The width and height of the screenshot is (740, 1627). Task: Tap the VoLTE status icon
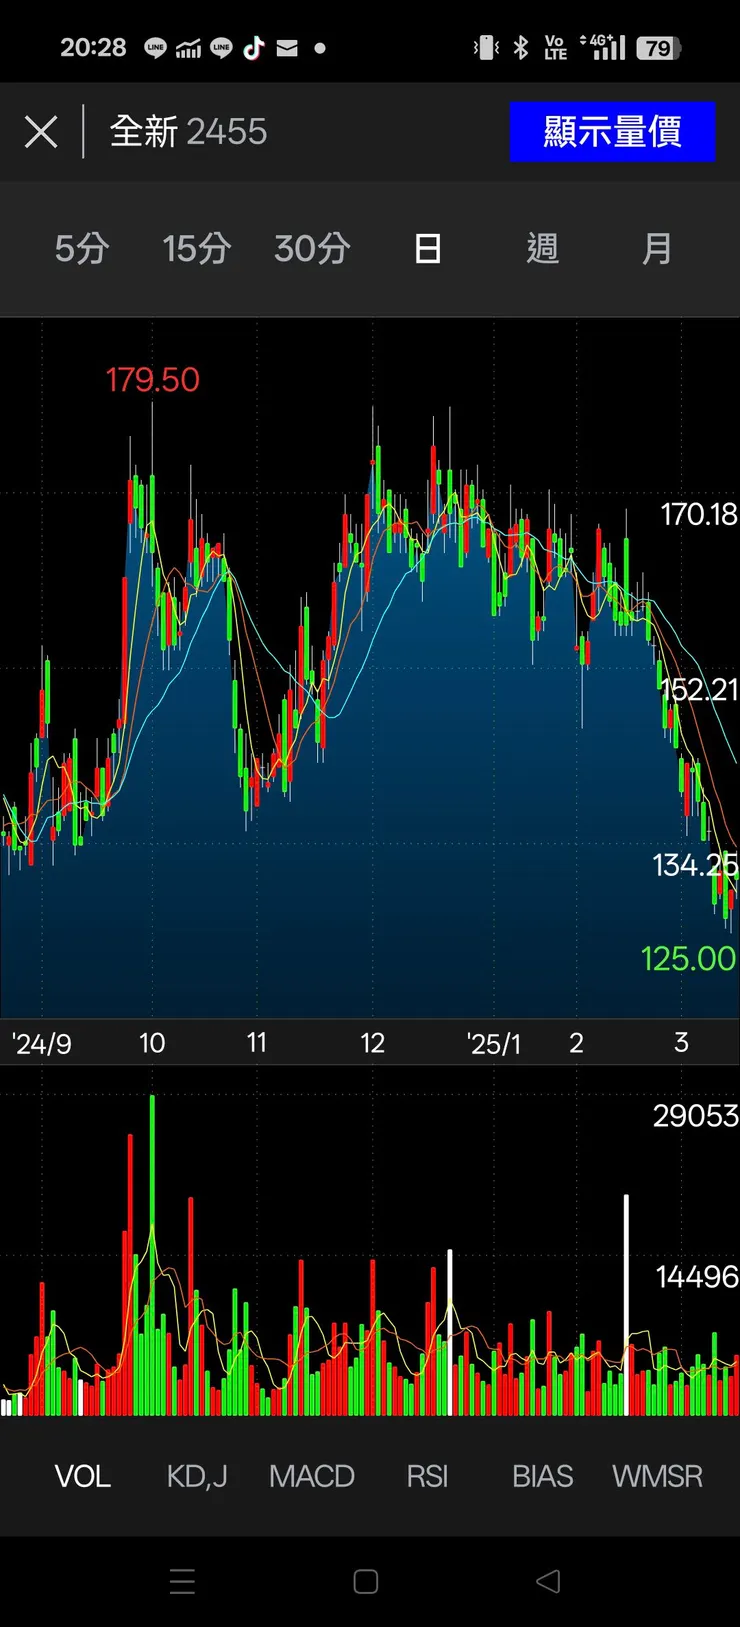pyautogui.click(x=555, y=47)
